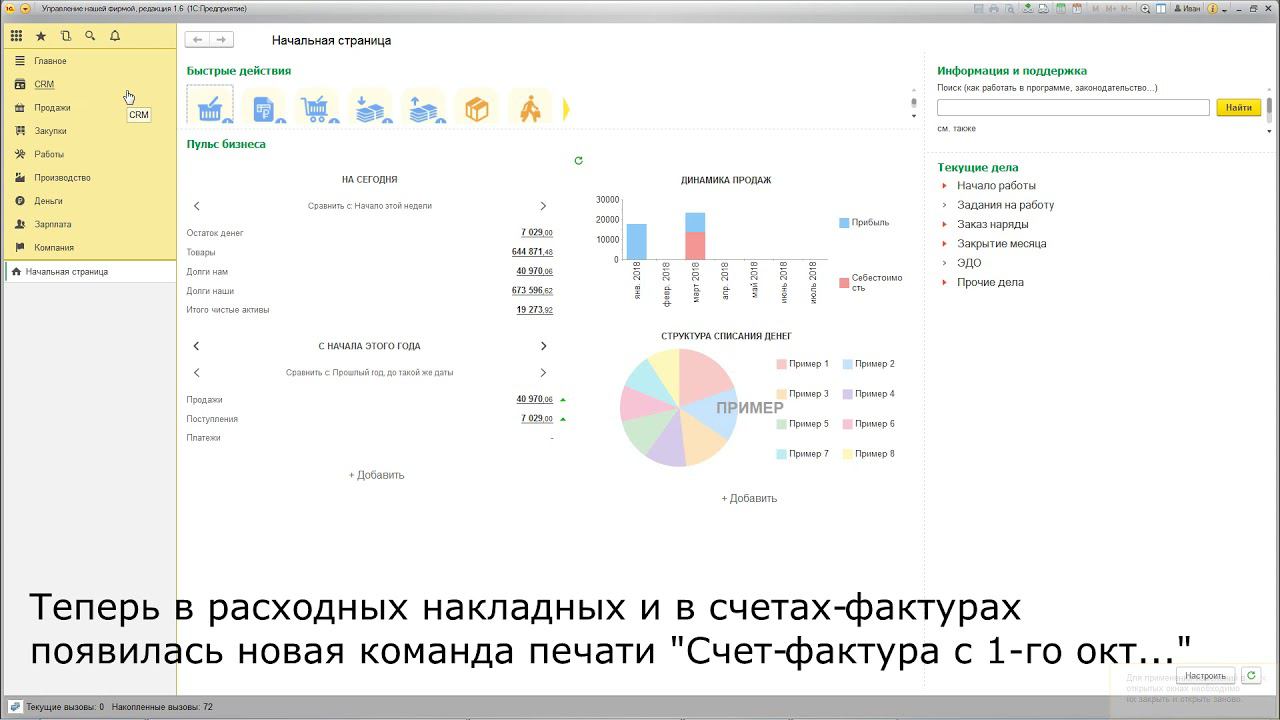Refresh Пульс бизнеса green icon

coord(578,160)
